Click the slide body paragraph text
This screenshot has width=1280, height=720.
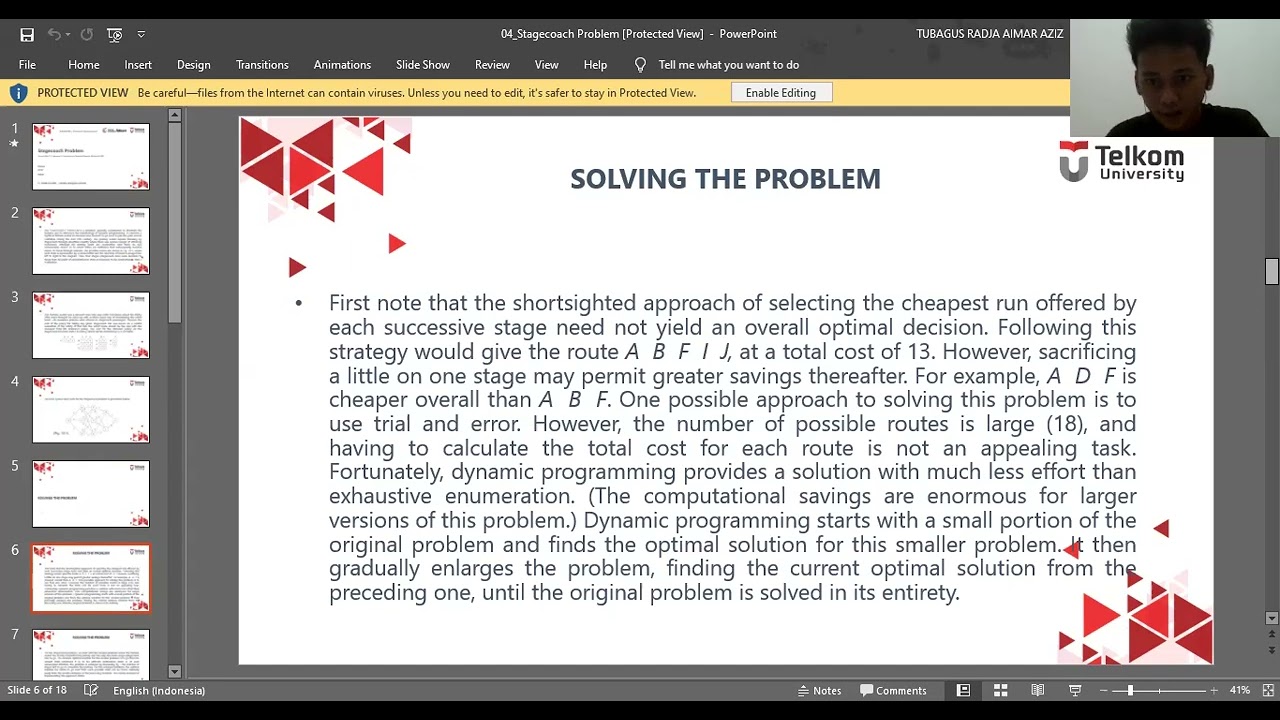[x=732, y=448]
